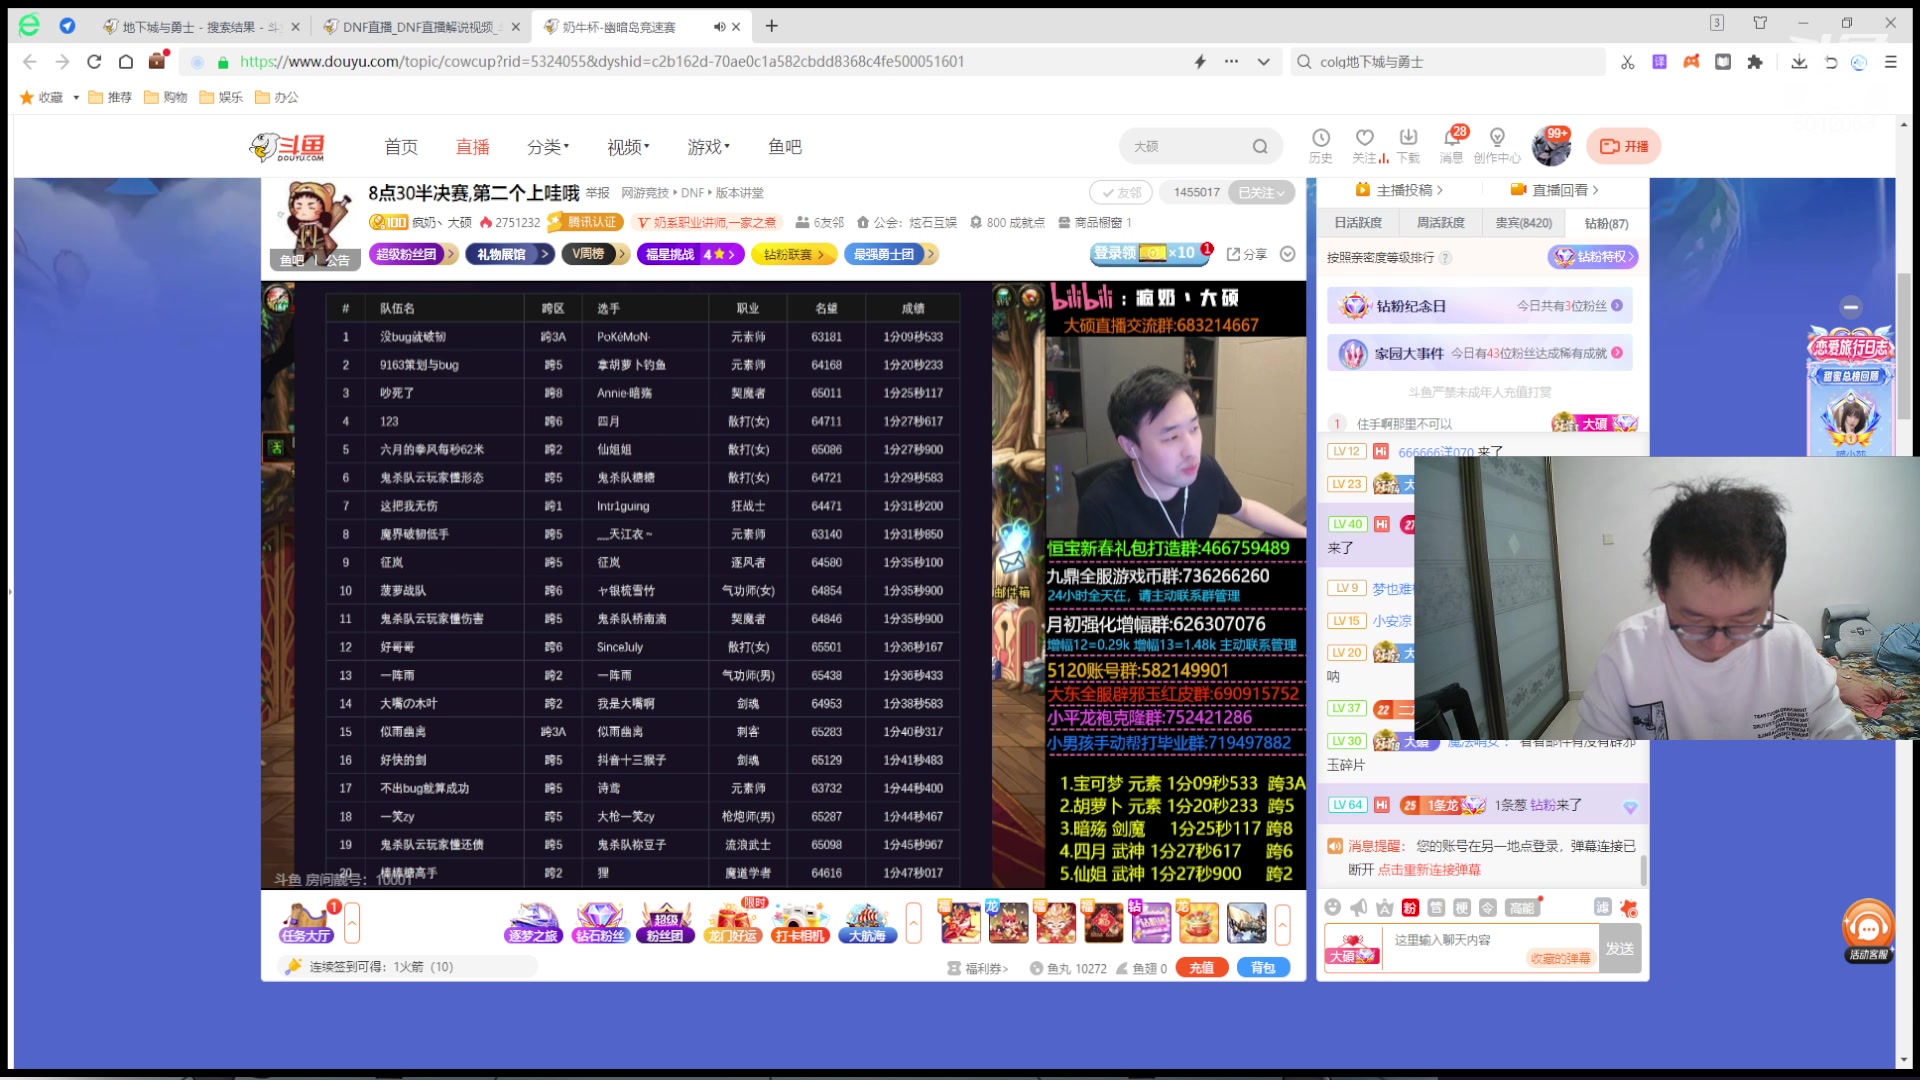Open the 超级粉丝团 activity icon in the gift bar

coord(666,922)
